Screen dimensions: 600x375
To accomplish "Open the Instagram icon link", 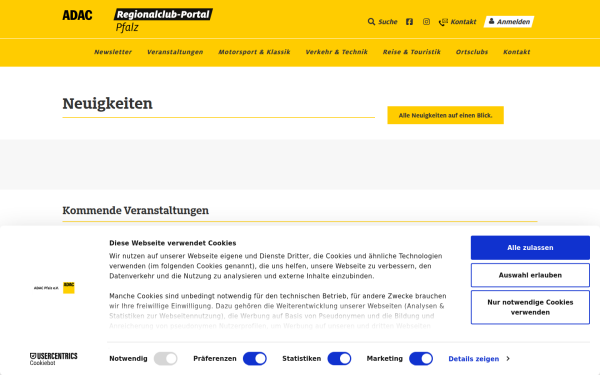I will [426, 22].
